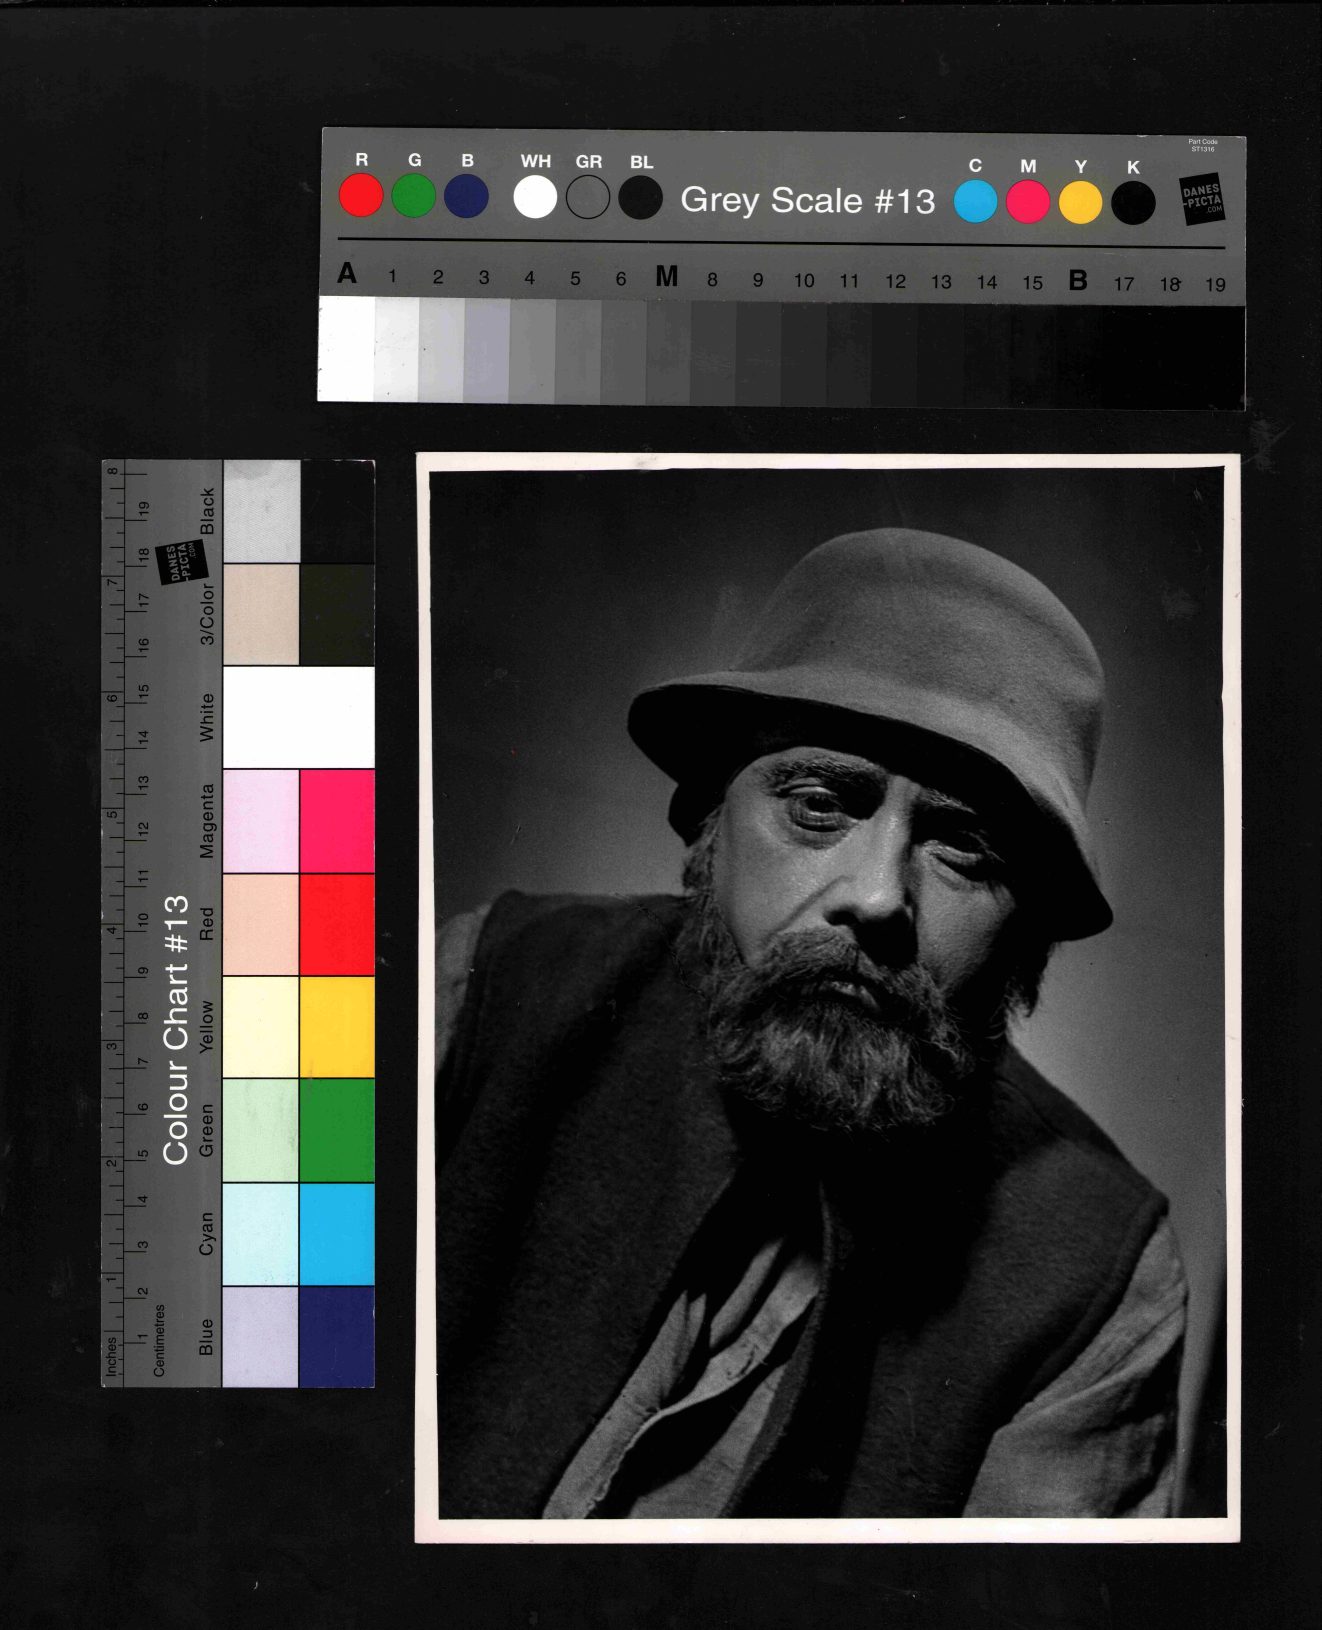The height and width of the screenshot is (1630, 1322).
Task: Click the black K circle
Action: (x=1133, y=203)
